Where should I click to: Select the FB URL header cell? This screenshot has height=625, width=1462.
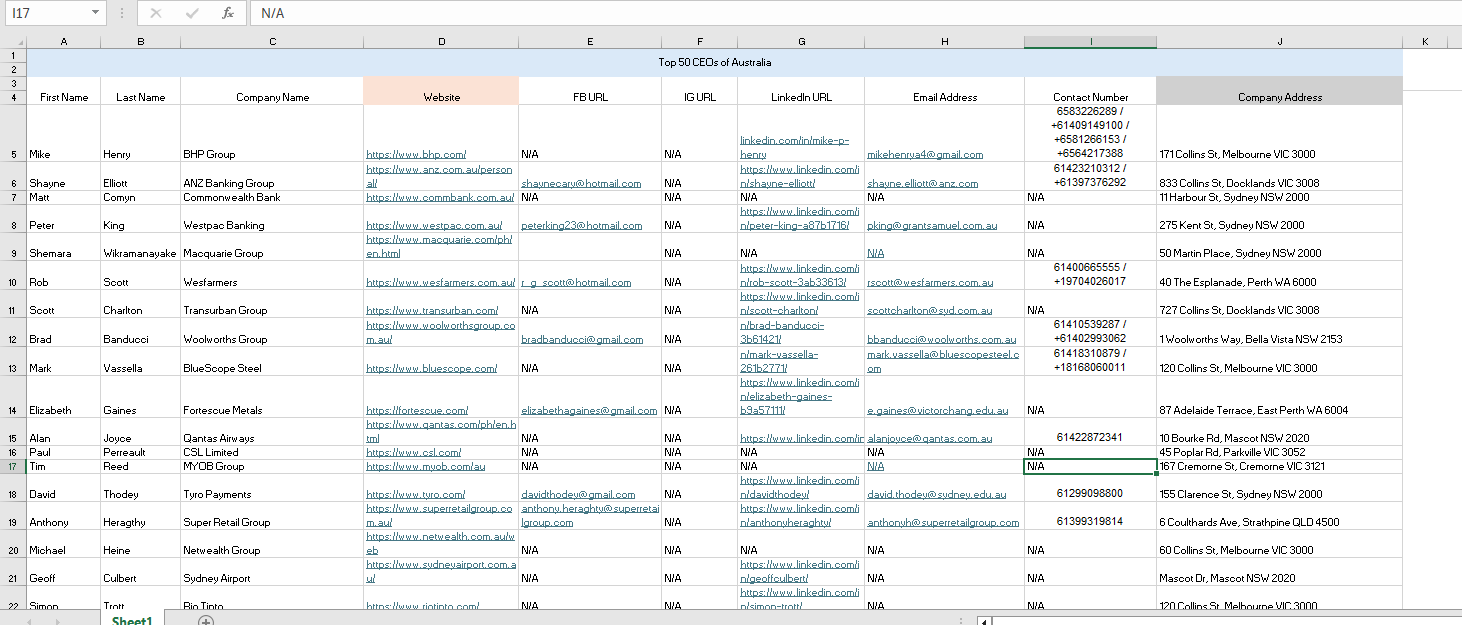(590, 97)
